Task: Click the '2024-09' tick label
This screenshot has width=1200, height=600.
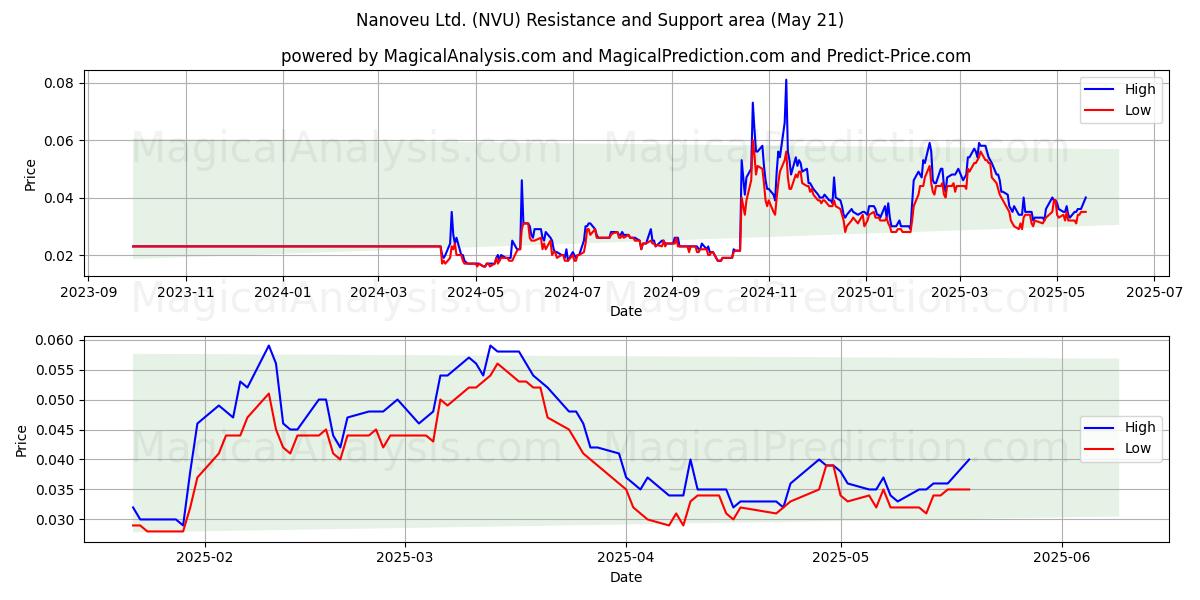Action: [671, 293]
